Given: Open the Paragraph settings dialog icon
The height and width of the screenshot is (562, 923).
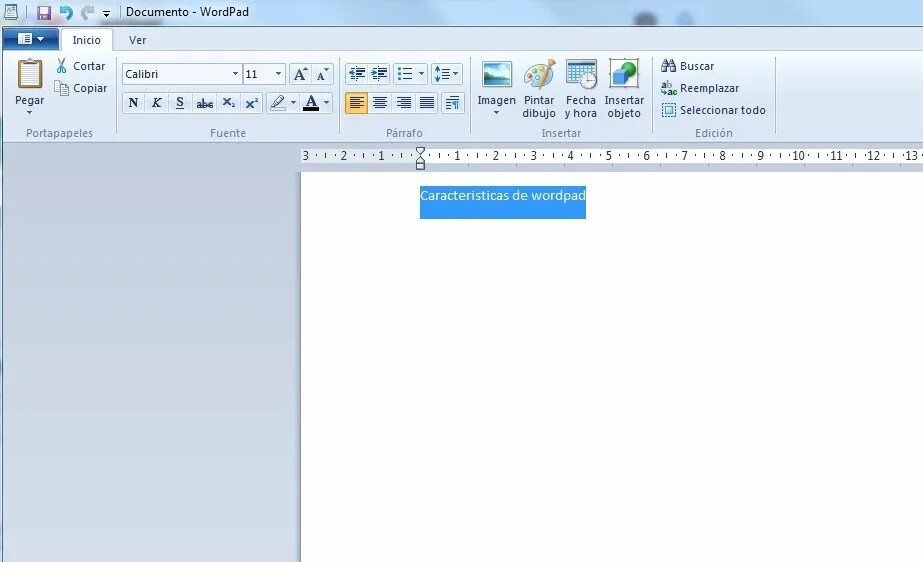Looking at the screenshot, I should click(x=452, y=103).
